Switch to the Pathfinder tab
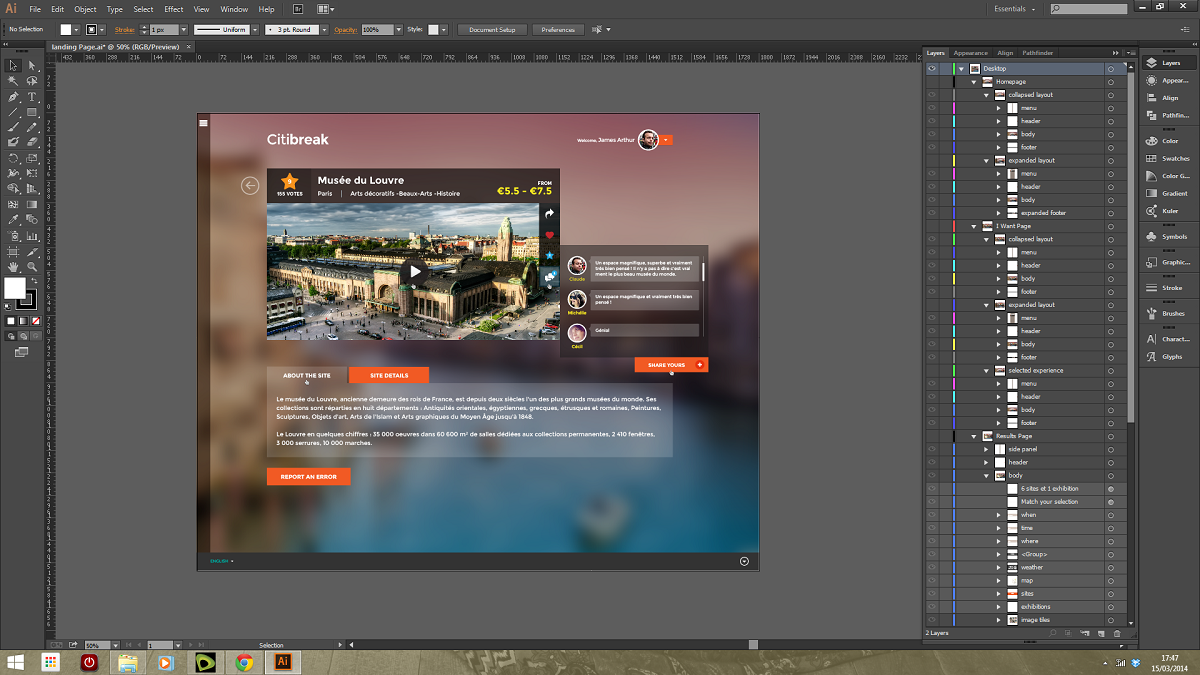Image resolution: width=1200 pixels, height=675 pixels. click(x=1037, y=53)
